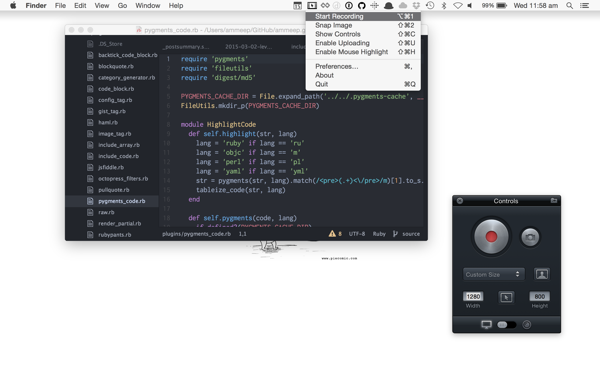
Task: Click the crosshair menu bar icon
Action: 374,5
